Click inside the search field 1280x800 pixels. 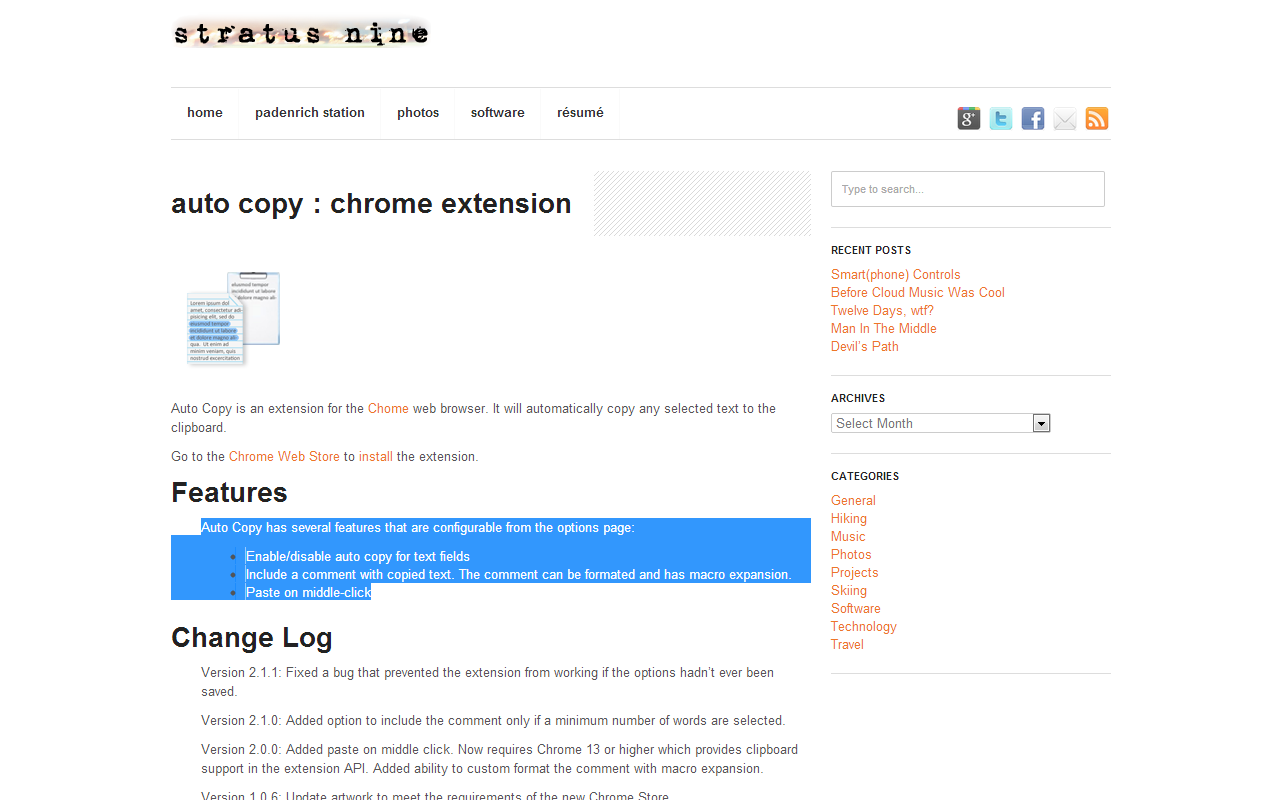[967, 189]
